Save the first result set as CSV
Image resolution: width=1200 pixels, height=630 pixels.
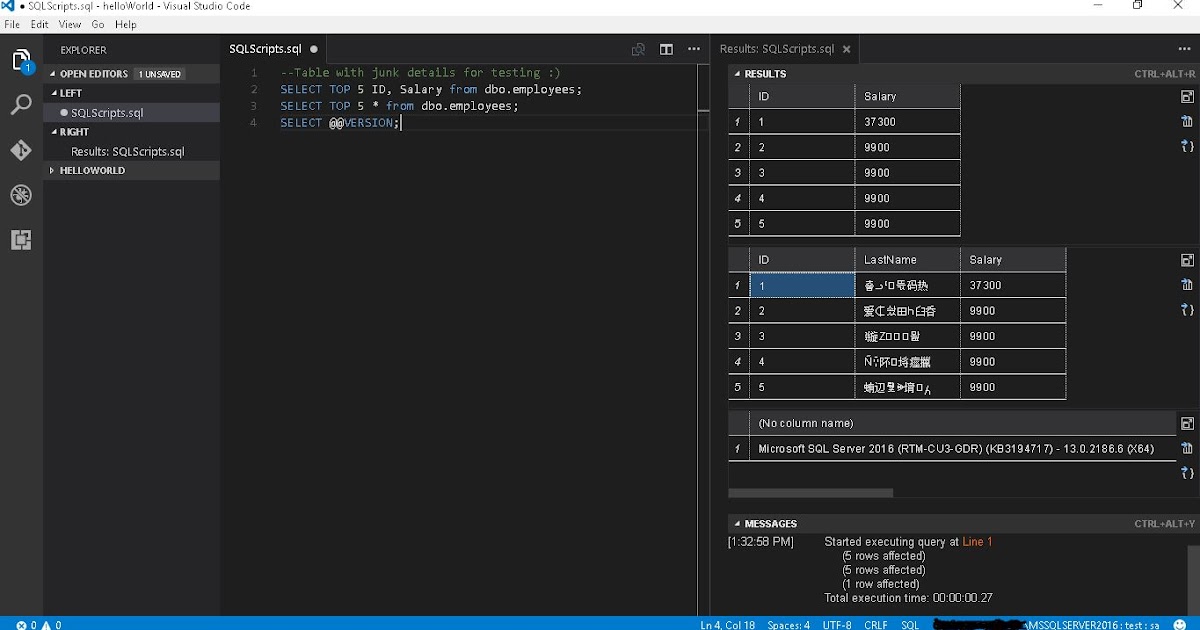click(x=1188, y=121)
